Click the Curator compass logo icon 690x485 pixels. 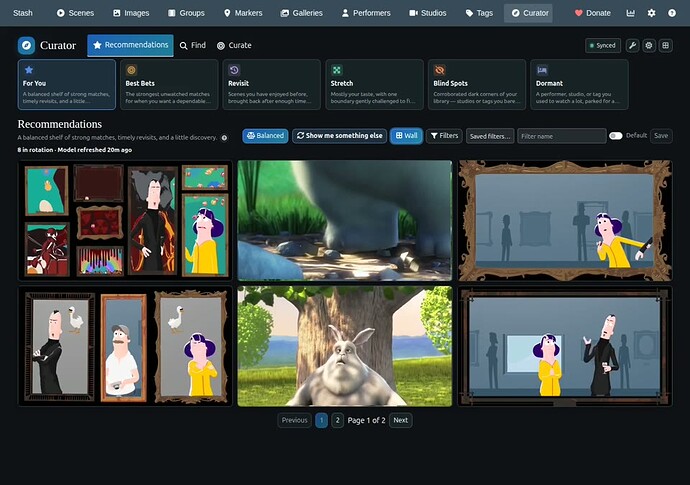tap(26, 45)
